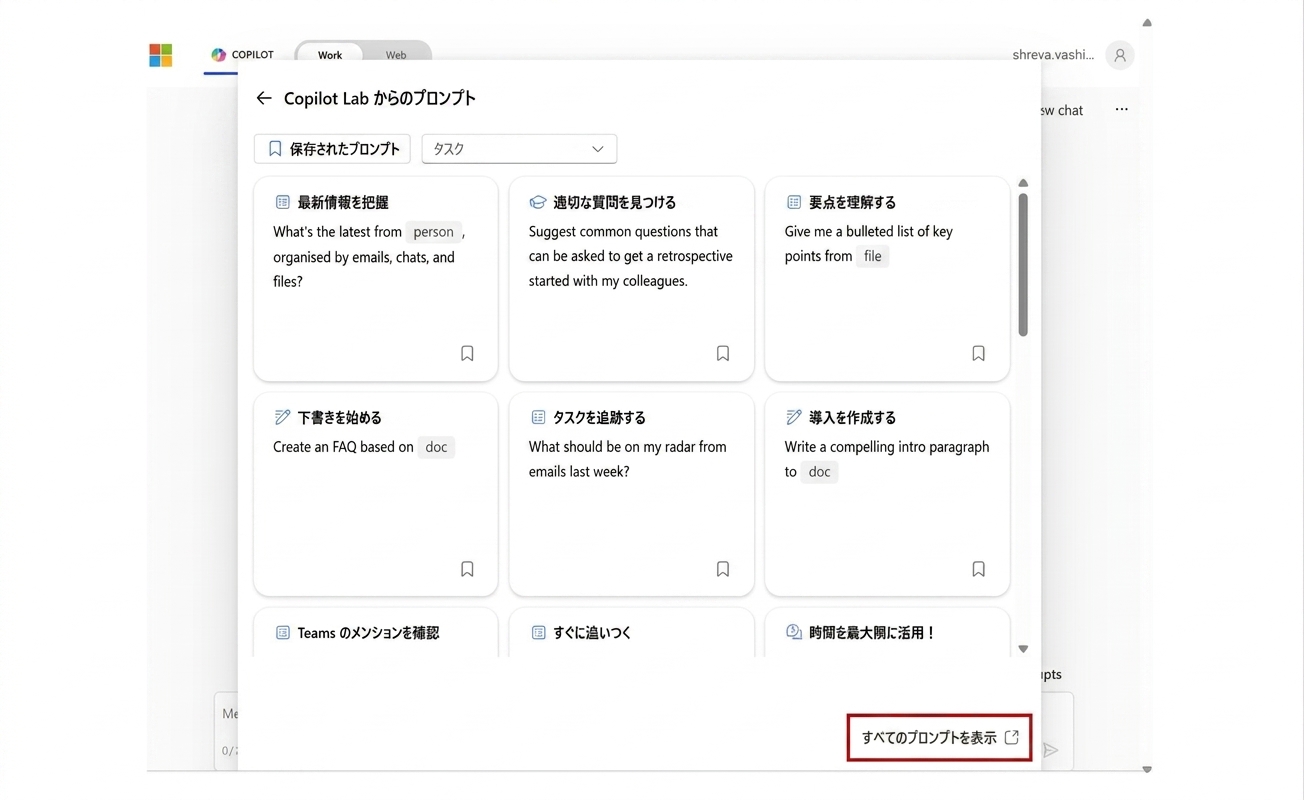1304x800 pixels.
Task: Expand the タスク dropdown
Action: click(x=519, y=149)
